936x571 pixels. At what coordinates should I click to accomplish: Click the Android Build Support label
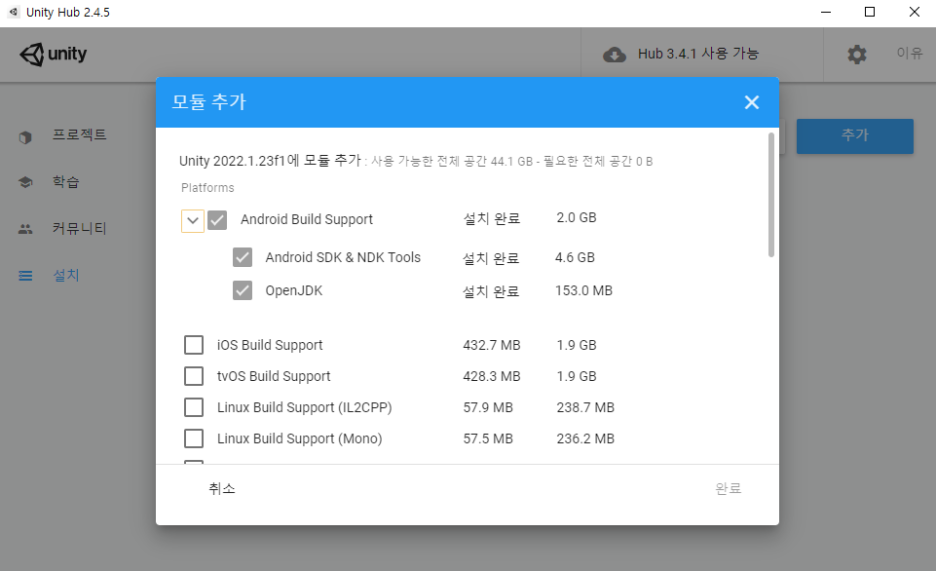307,220
